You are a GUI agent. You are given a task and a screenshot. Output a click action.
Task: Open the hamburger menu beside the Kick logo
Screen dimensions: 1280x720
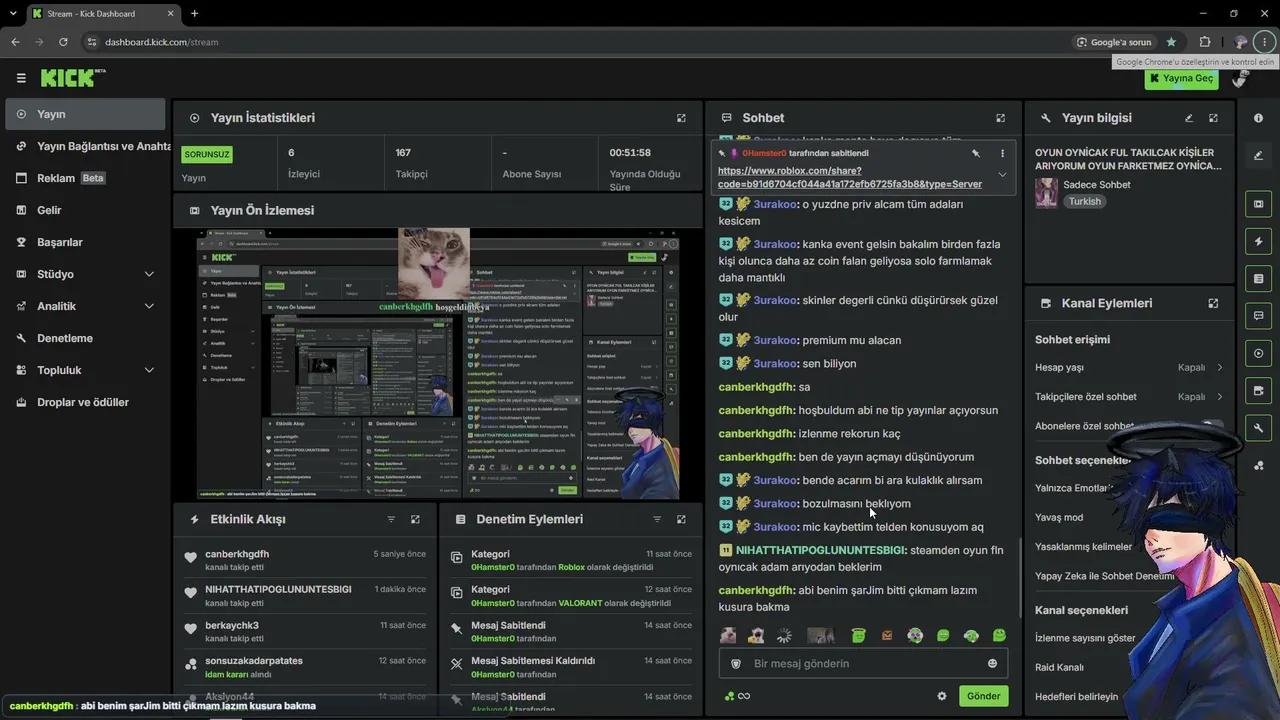tap(21, 78)
